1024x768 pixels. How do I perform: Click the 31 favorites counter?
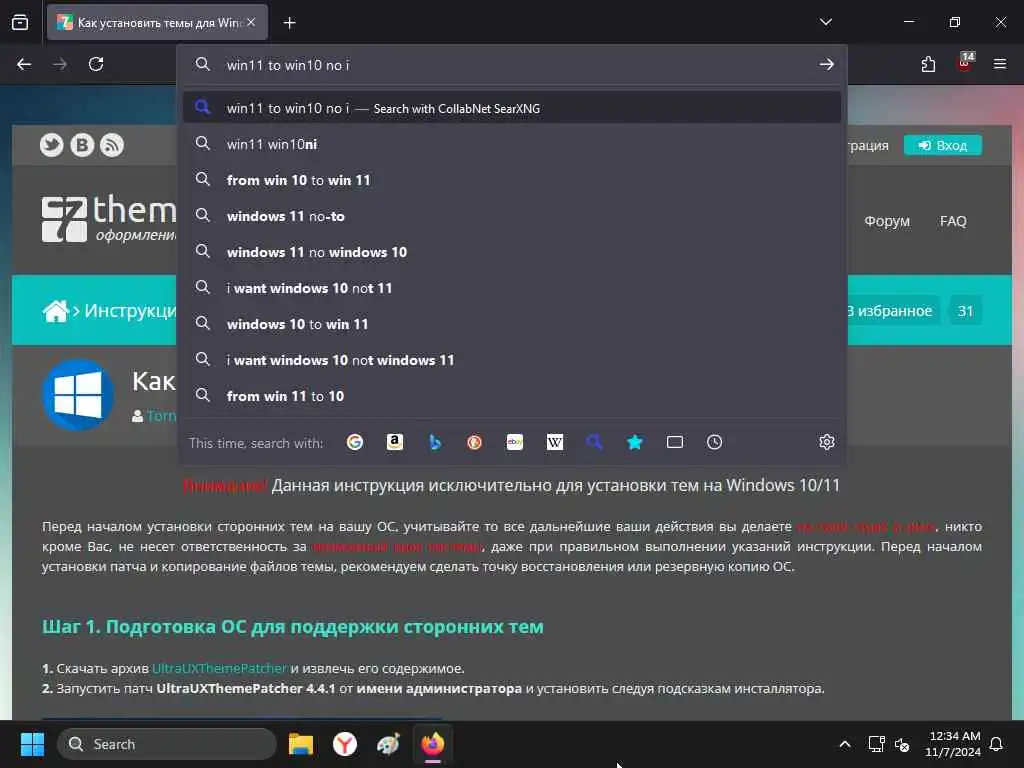tap(965, 311)
